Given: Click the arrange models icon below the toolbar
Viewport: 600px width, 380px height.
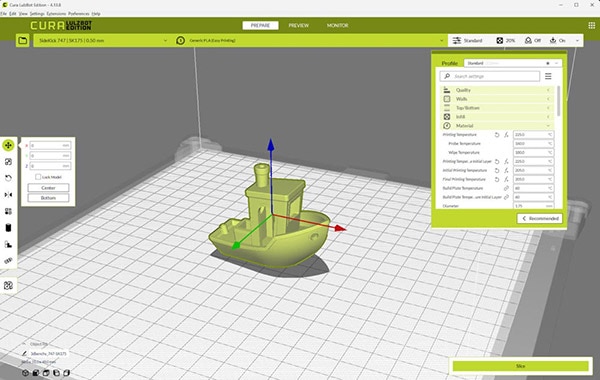Looking at the screenshot, I should point(8,285).
